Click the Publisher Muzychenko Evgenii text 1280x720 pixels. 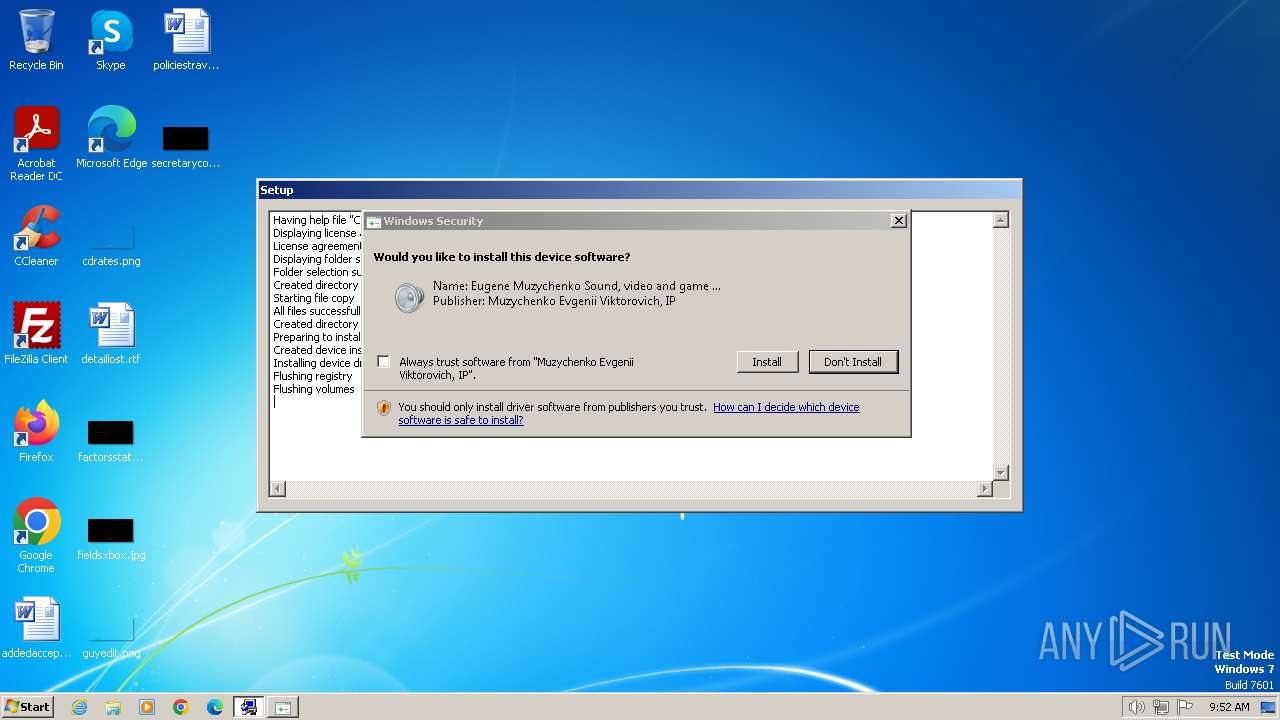coord(554,301)
